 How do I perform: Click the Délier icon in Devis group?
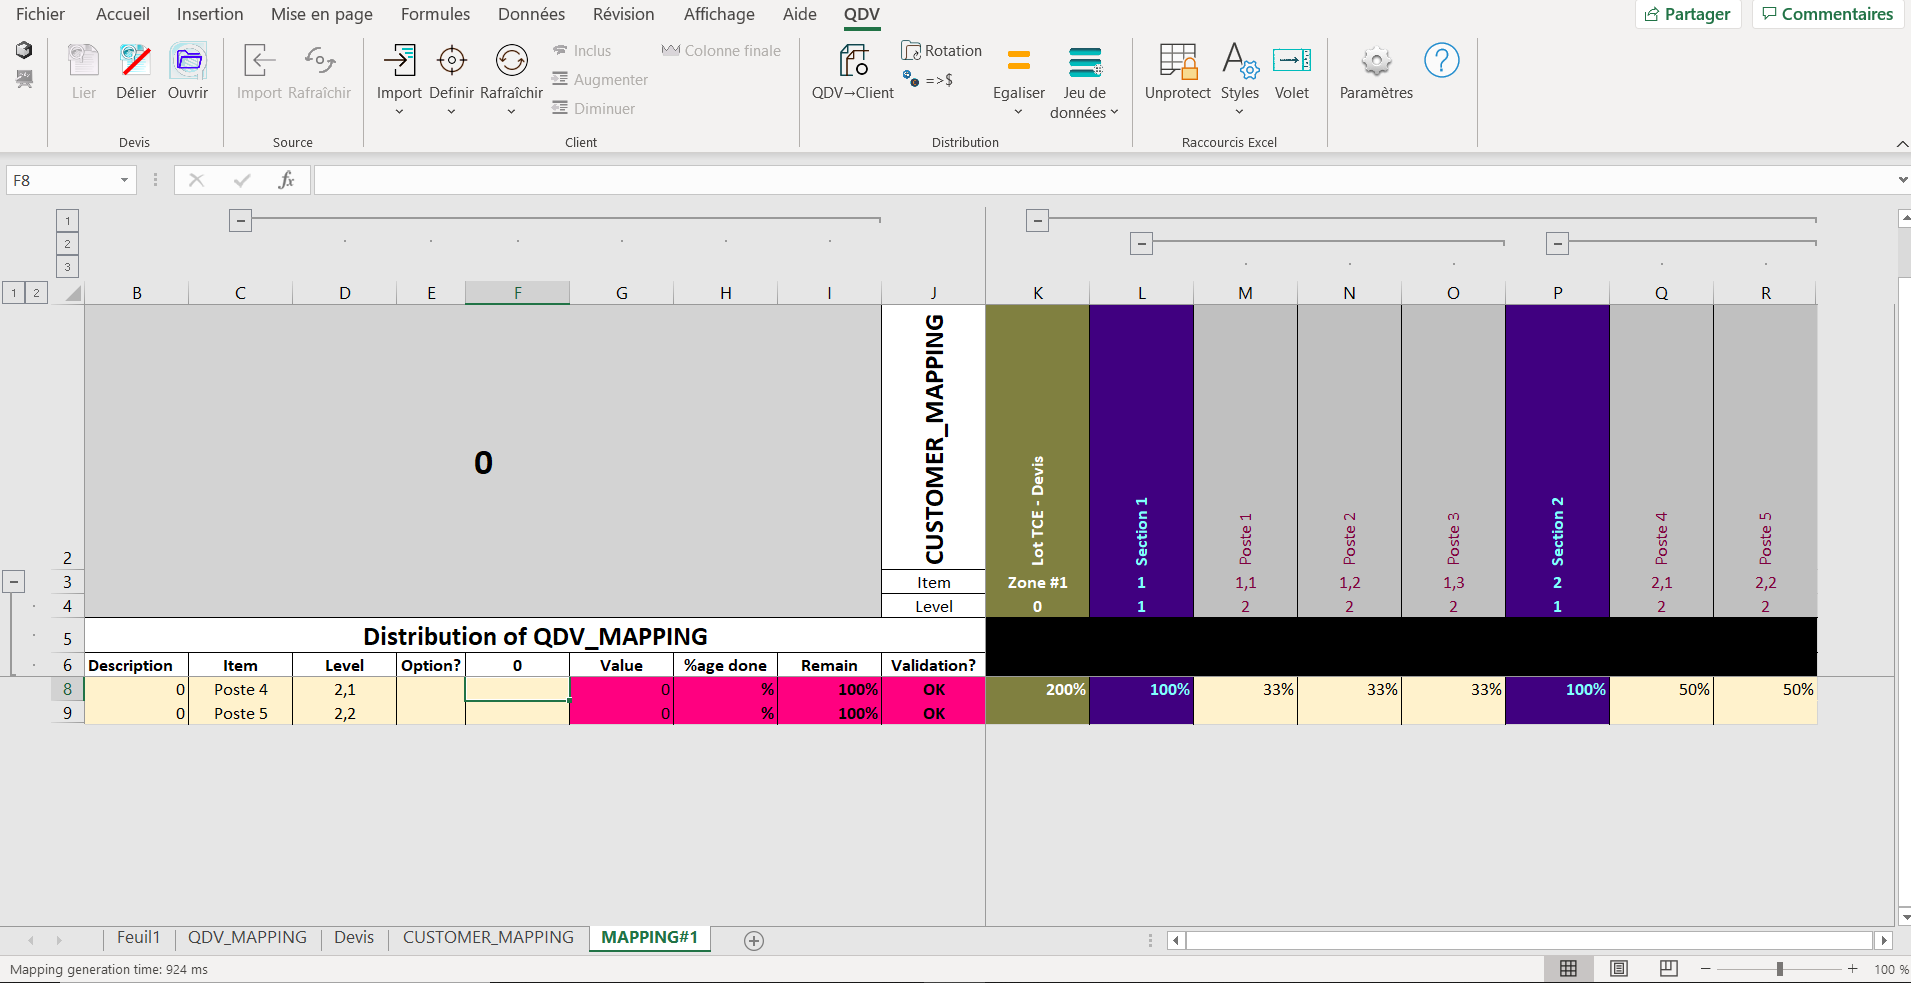click(135, 62)
